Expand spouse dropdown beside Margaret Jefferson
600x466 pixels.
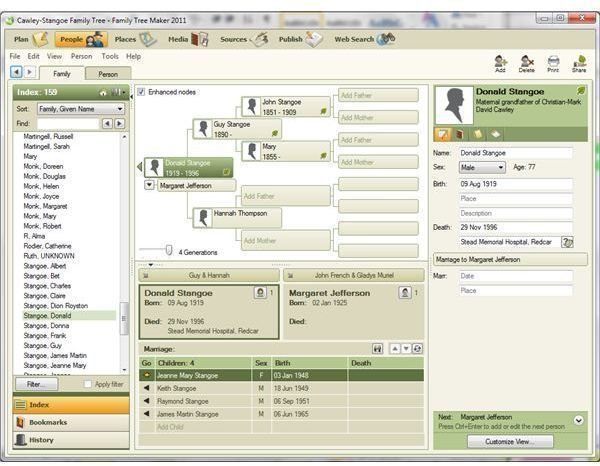tap(149, 185)
